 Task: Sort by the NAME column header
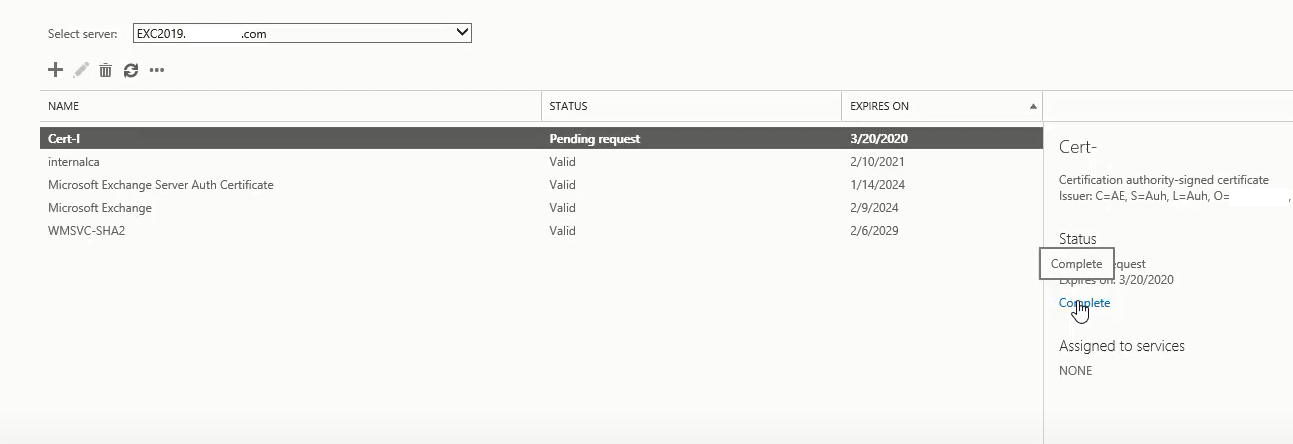291,106
